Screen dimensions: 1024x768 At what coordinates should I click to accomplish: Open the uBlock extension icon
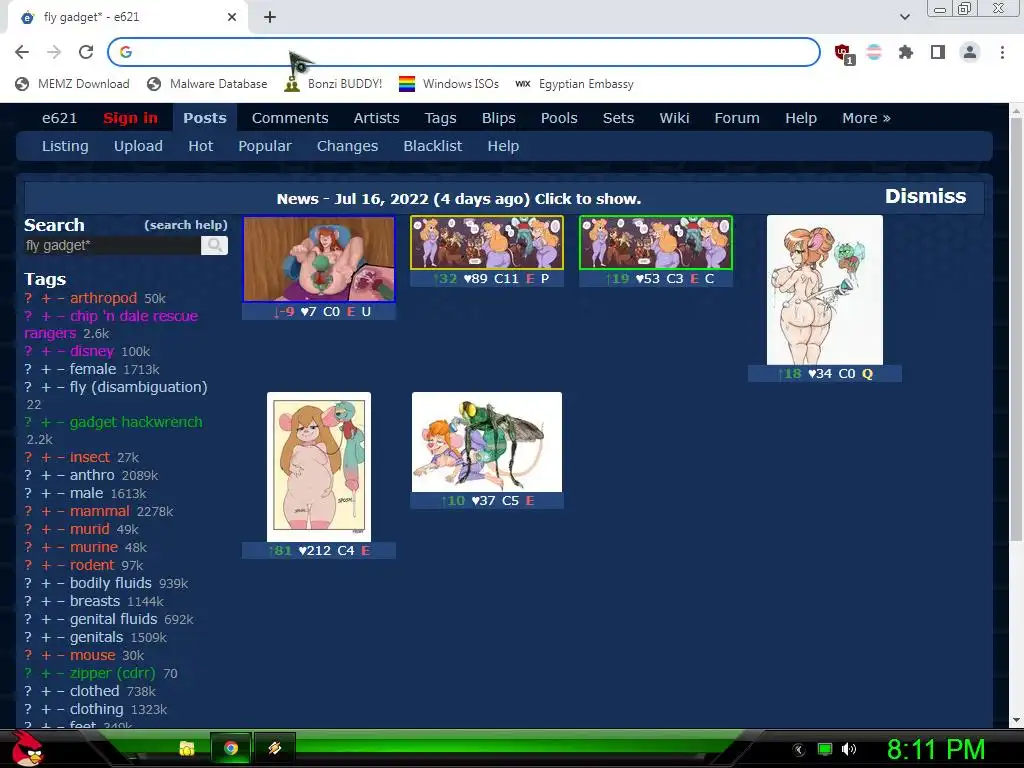click(x=844, y=53)
